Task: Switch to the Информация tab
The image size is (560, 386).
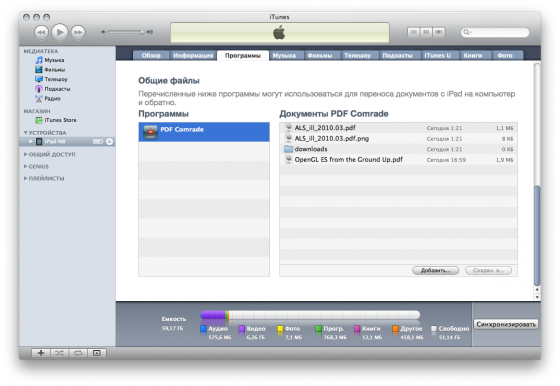Action: click(193, 55)
